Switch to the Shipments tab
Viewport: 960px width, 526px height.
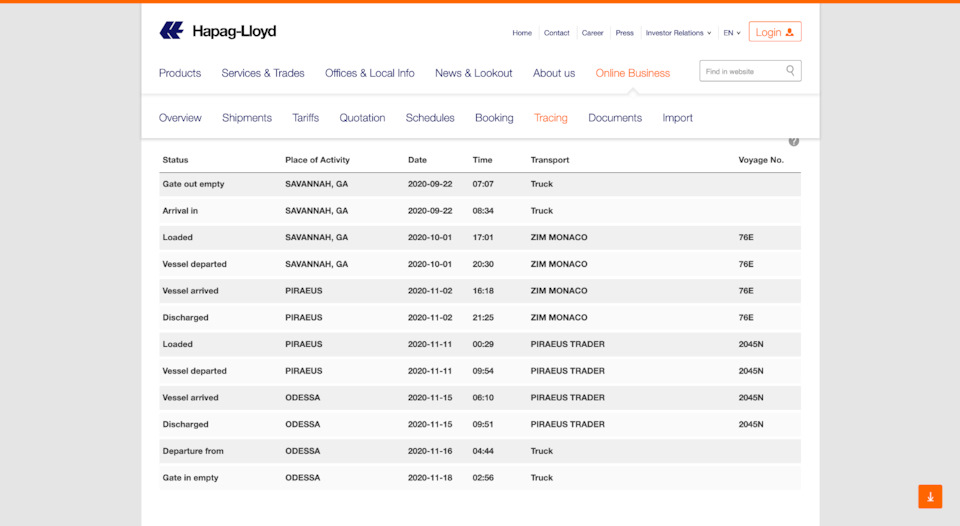(247, 118)
